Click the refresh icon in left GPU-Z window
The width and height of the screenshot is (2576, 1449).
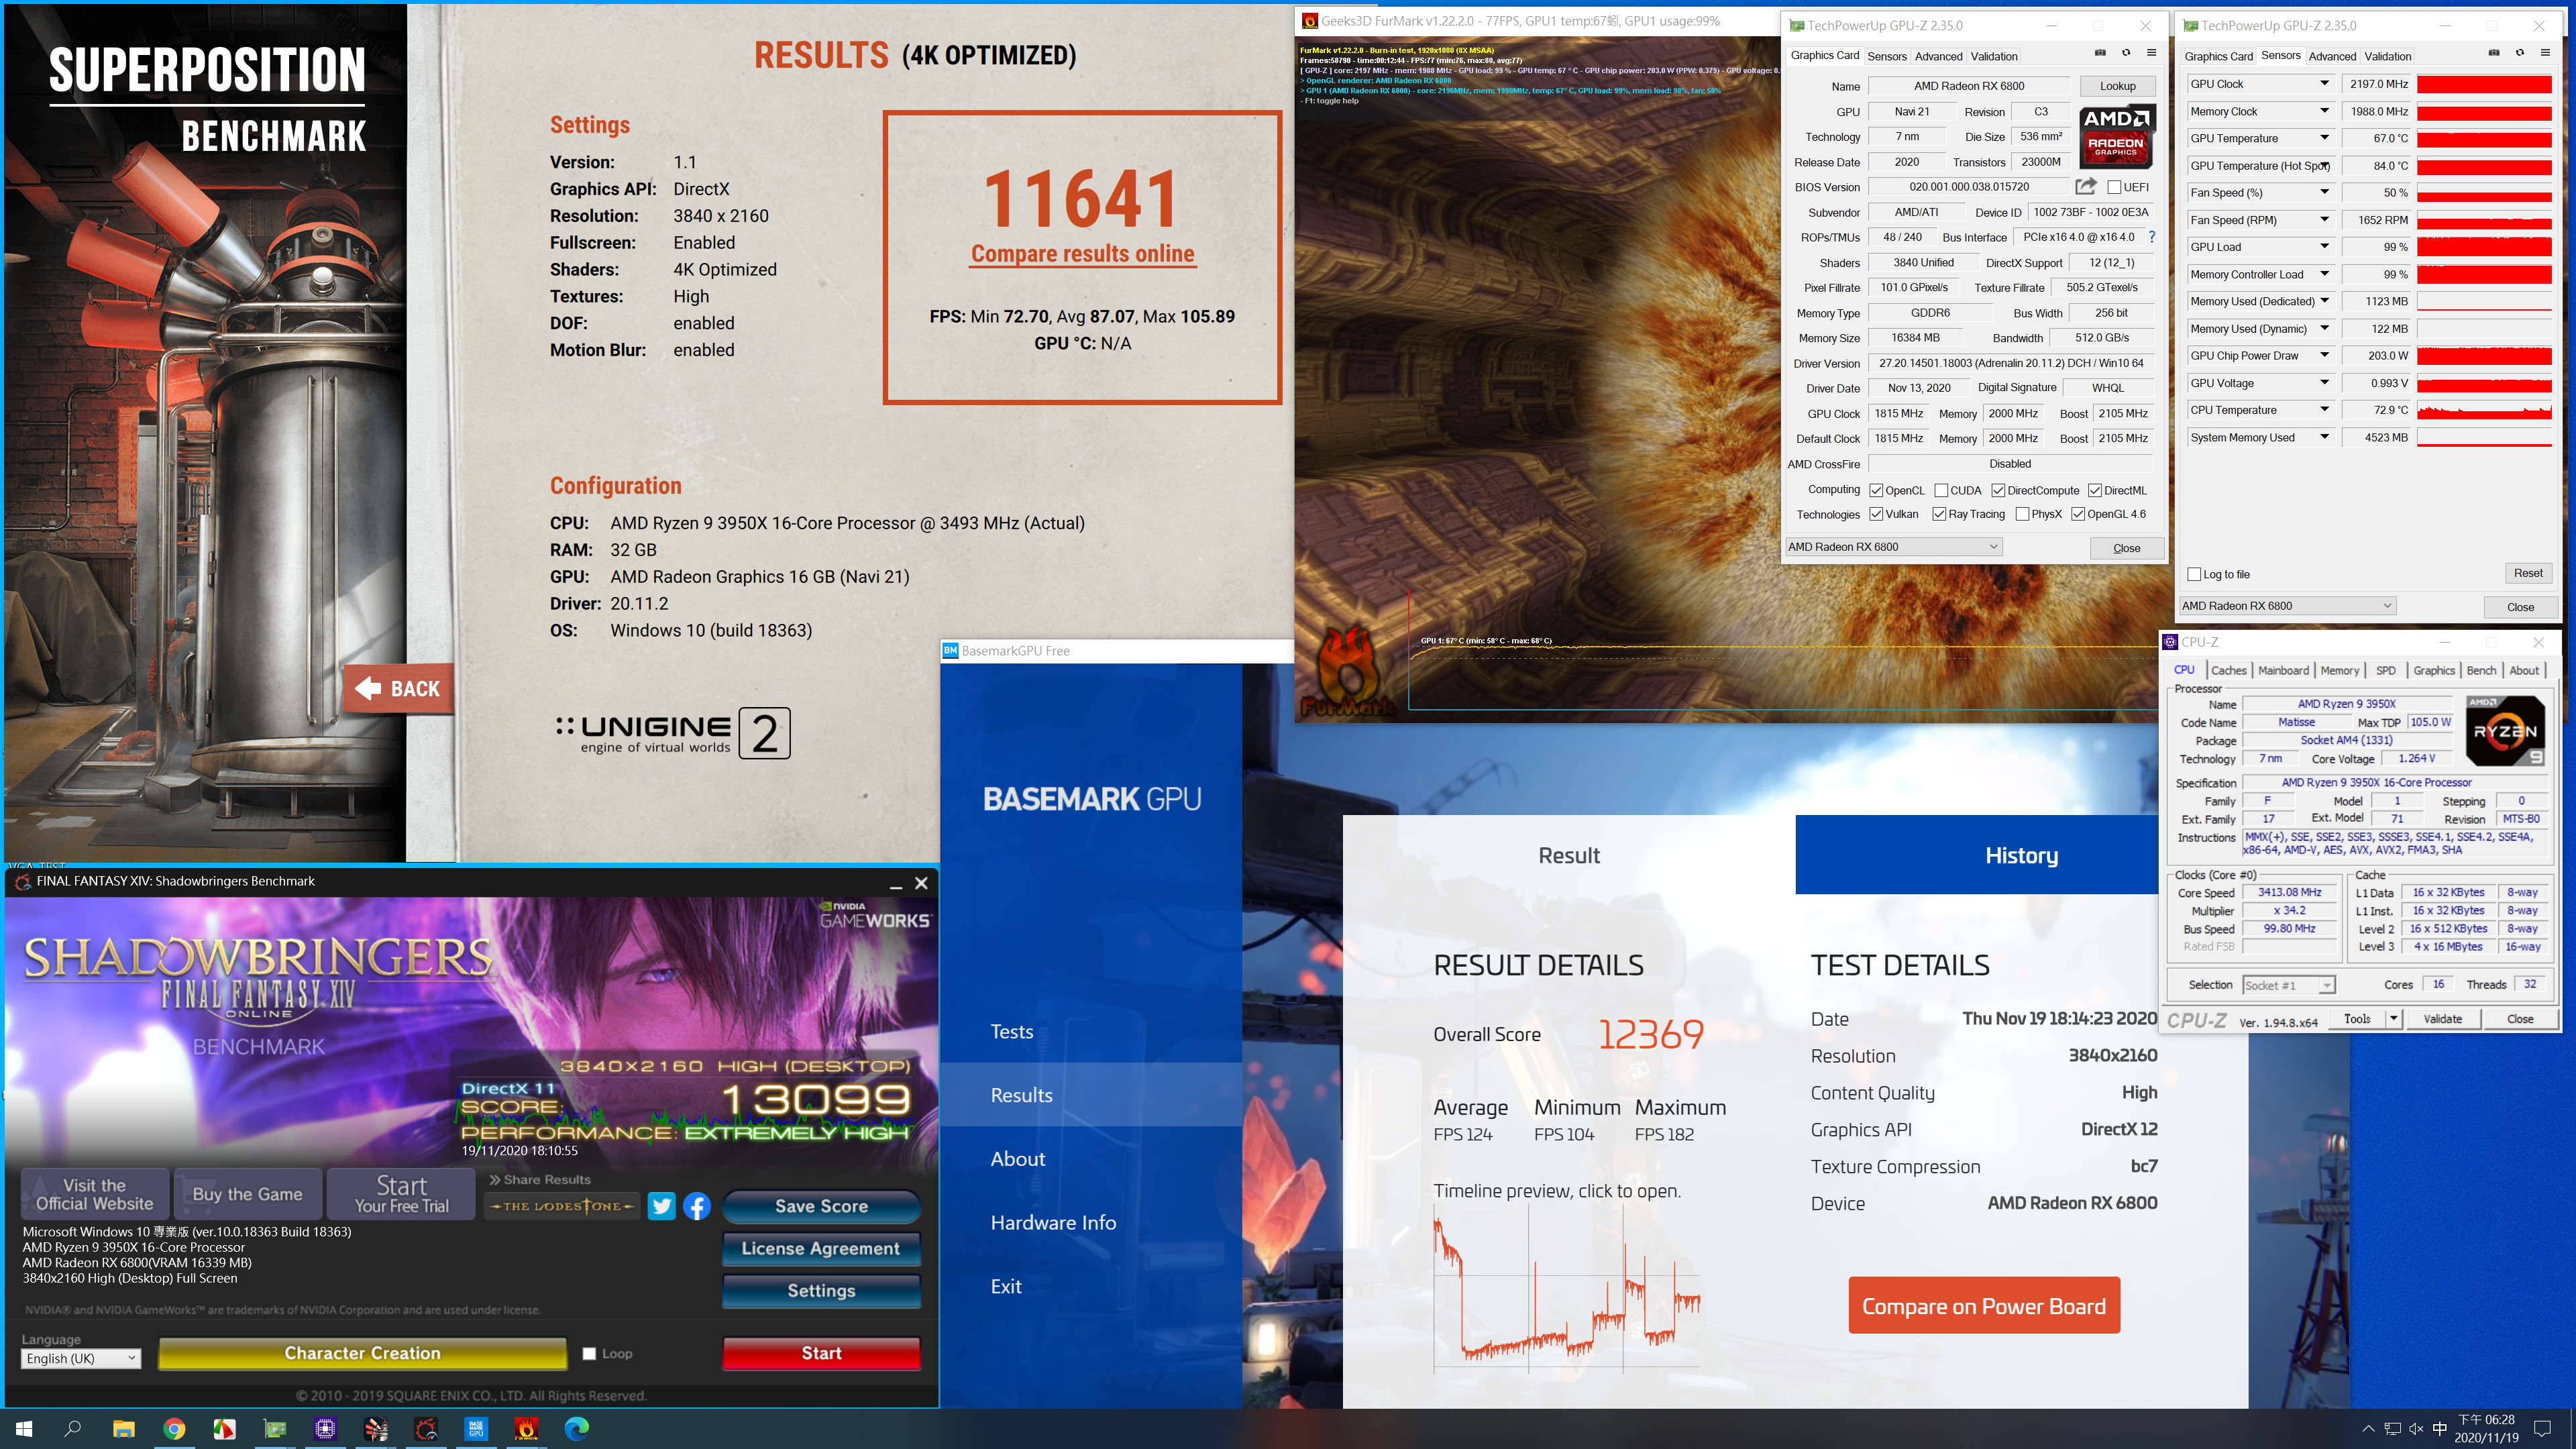[2126, 53]
